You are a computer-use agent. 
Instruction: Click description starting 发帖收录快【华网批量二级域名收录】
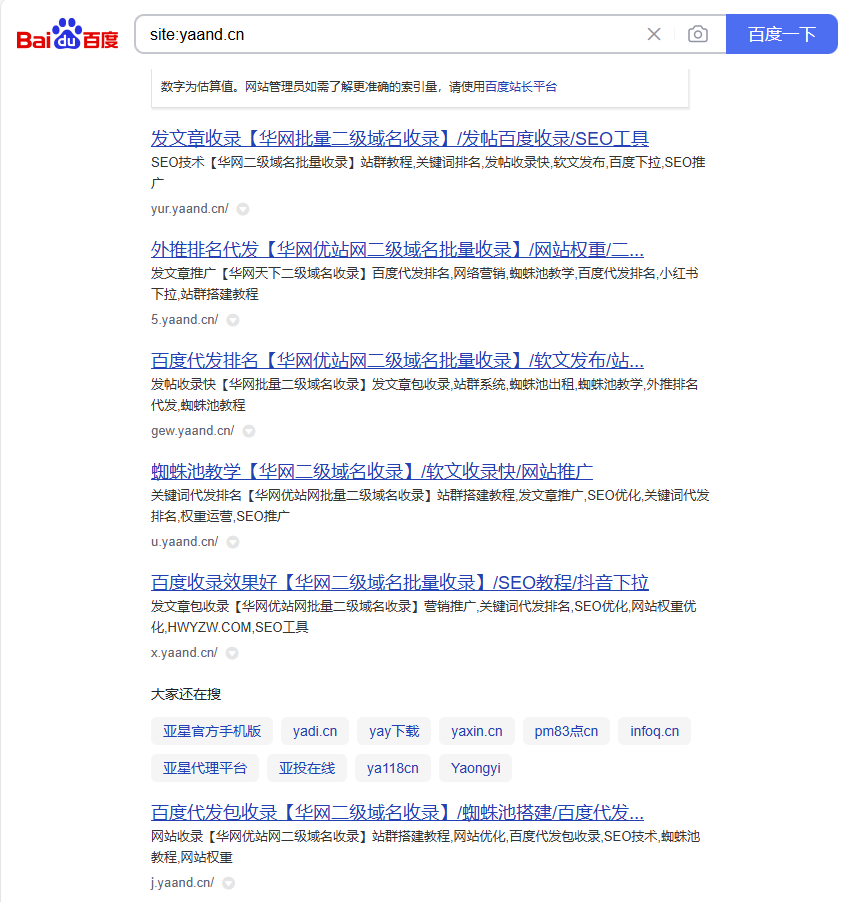point(424,395)
